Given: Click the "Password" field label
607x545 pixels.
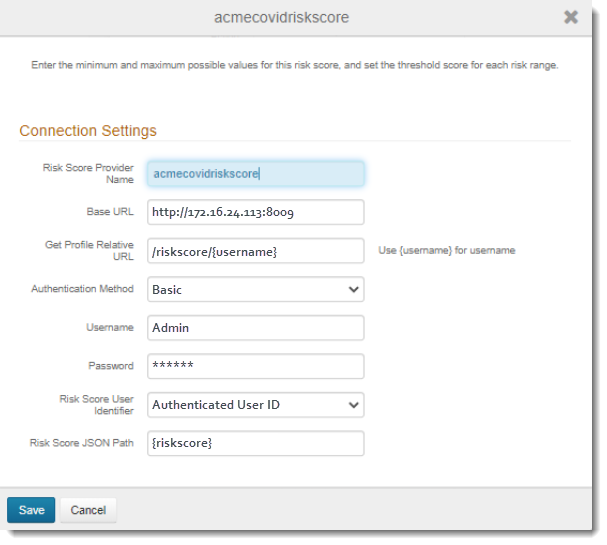Looking at the screenshot, I should (x=110, y=366).
